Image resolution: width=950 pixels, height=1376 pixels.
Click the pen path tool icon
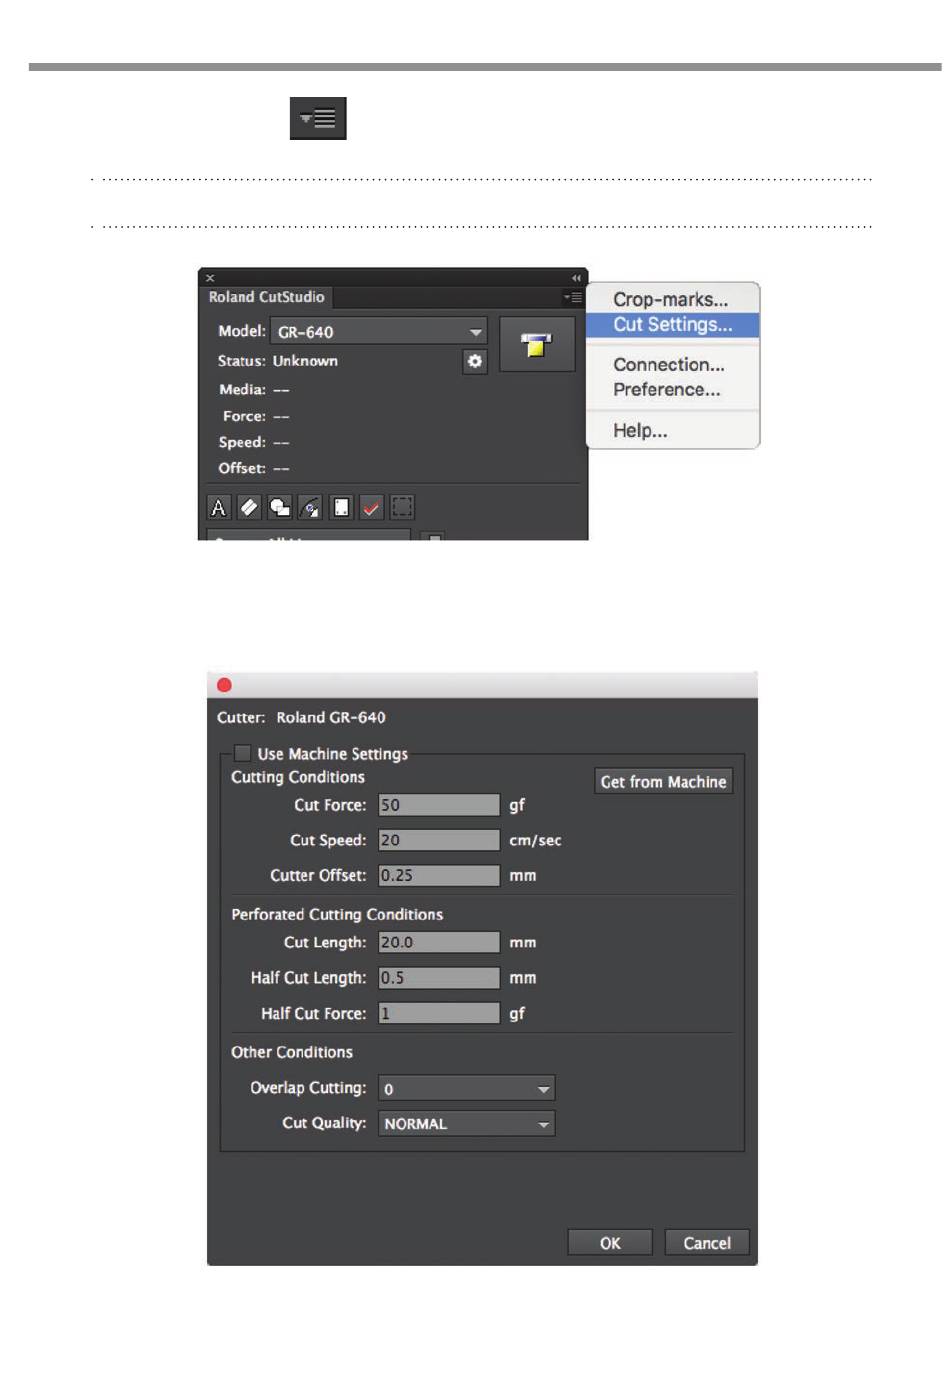(x=310, y=507)
